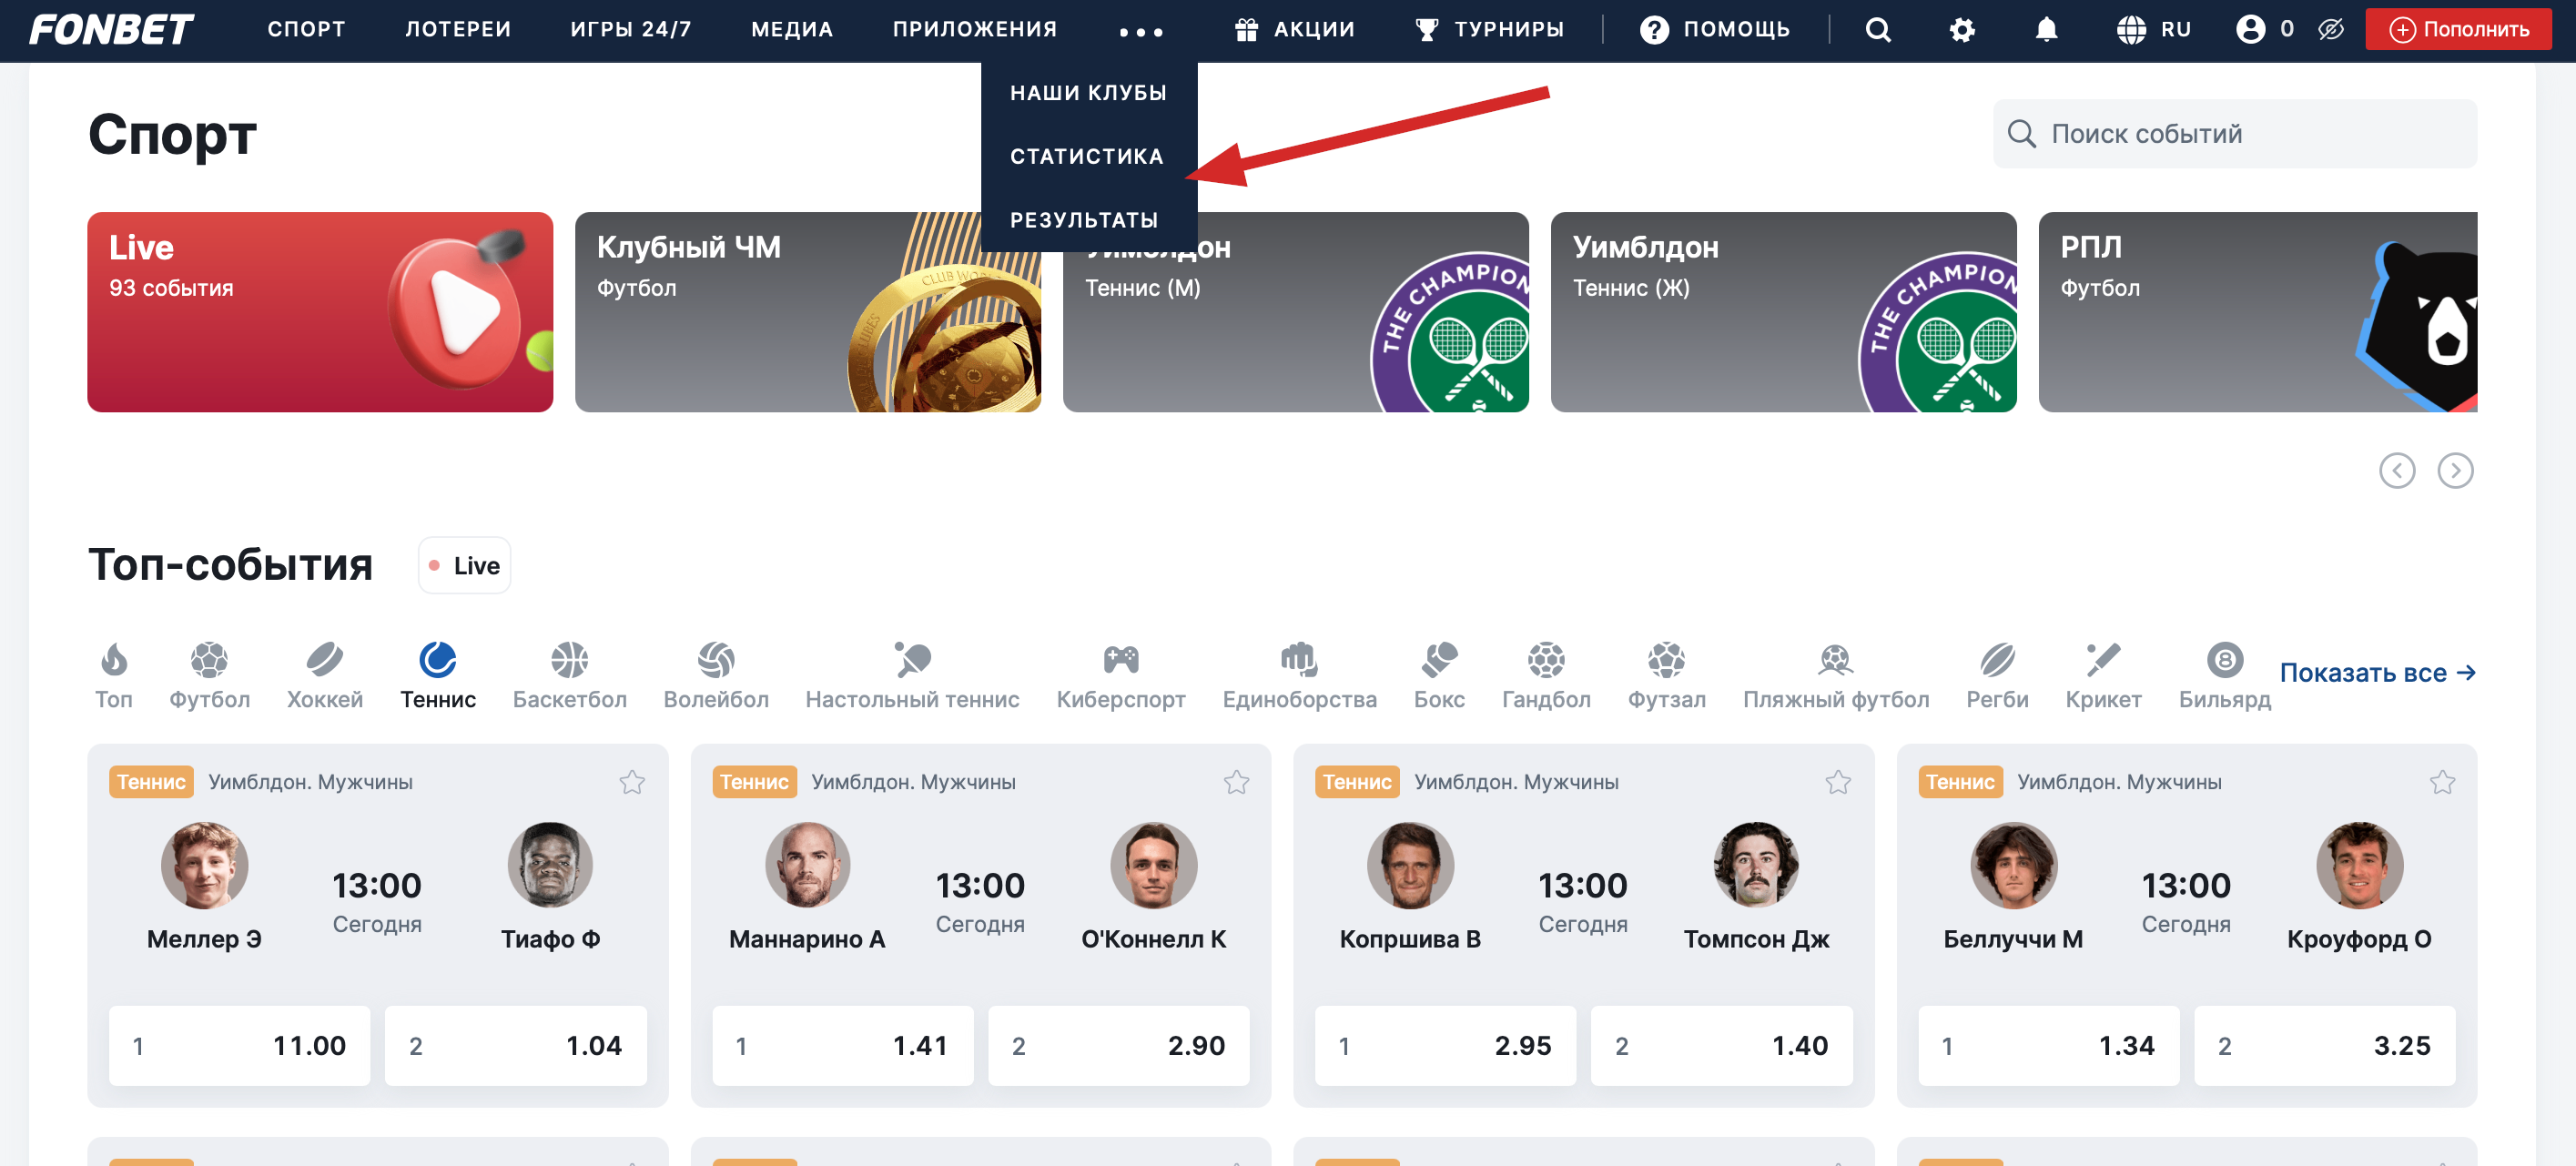Toggle balance visibility eye icon
Screen dimensions: 2576x1166
tap(2330, 30)
